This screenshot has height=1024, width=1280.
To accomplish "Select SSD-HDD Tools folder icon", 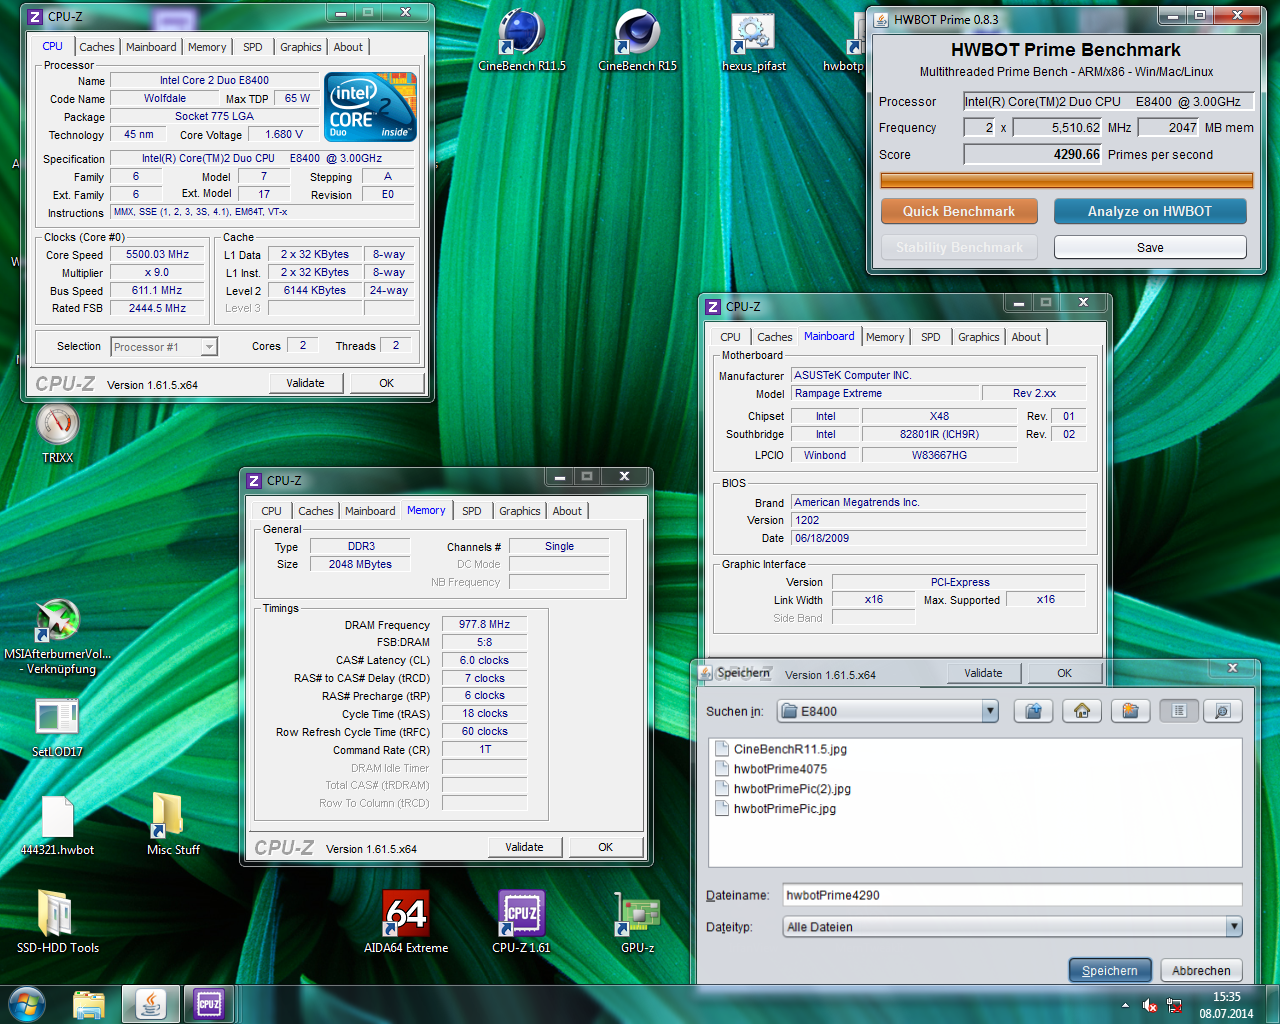I will pos(57,922).
